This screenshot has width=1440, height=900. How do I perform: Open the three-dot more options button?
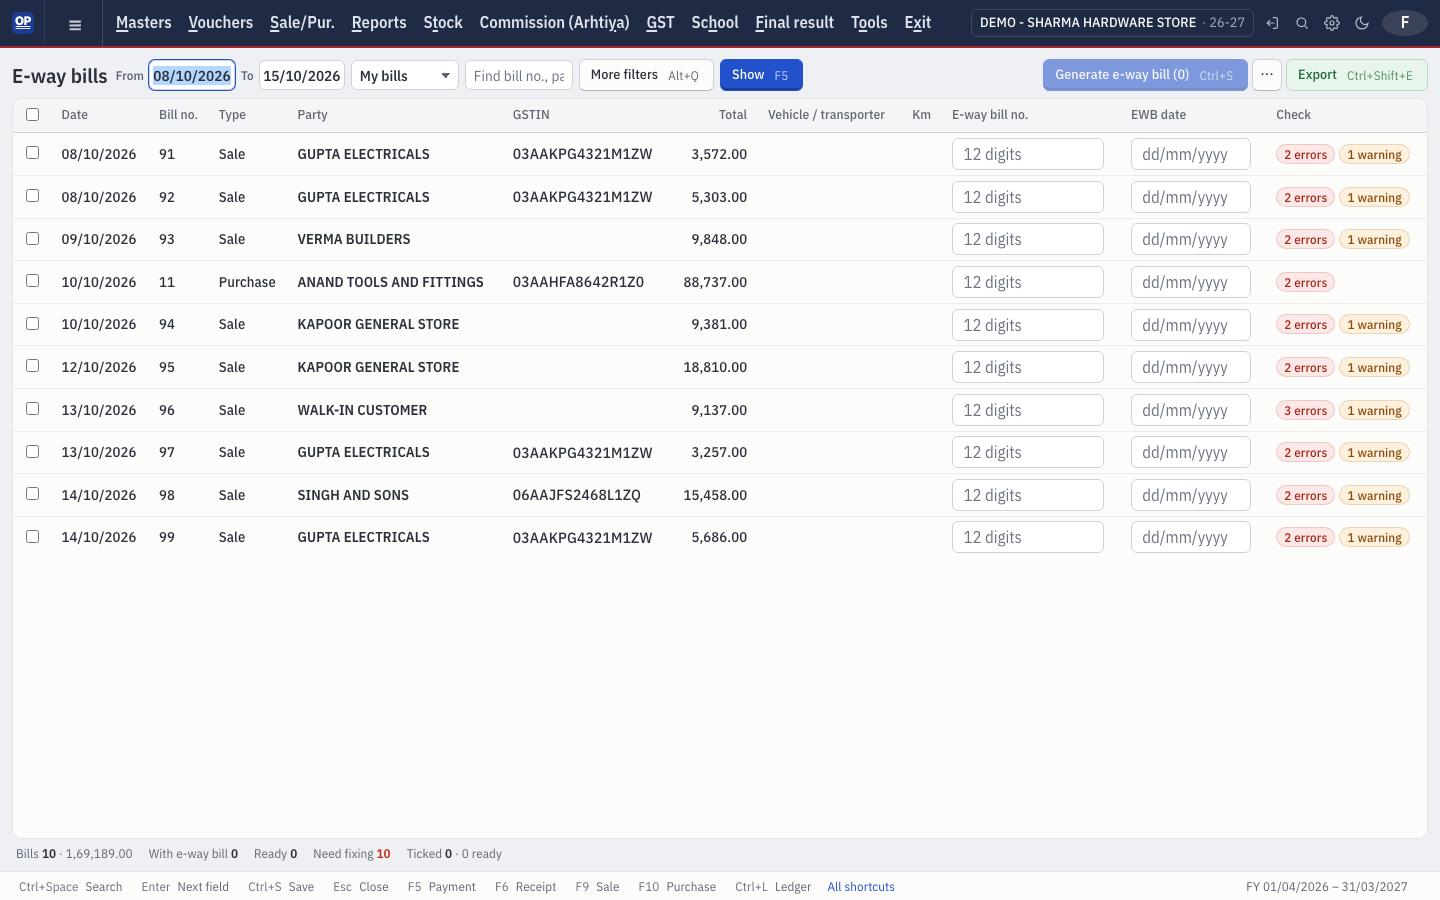1267,75
